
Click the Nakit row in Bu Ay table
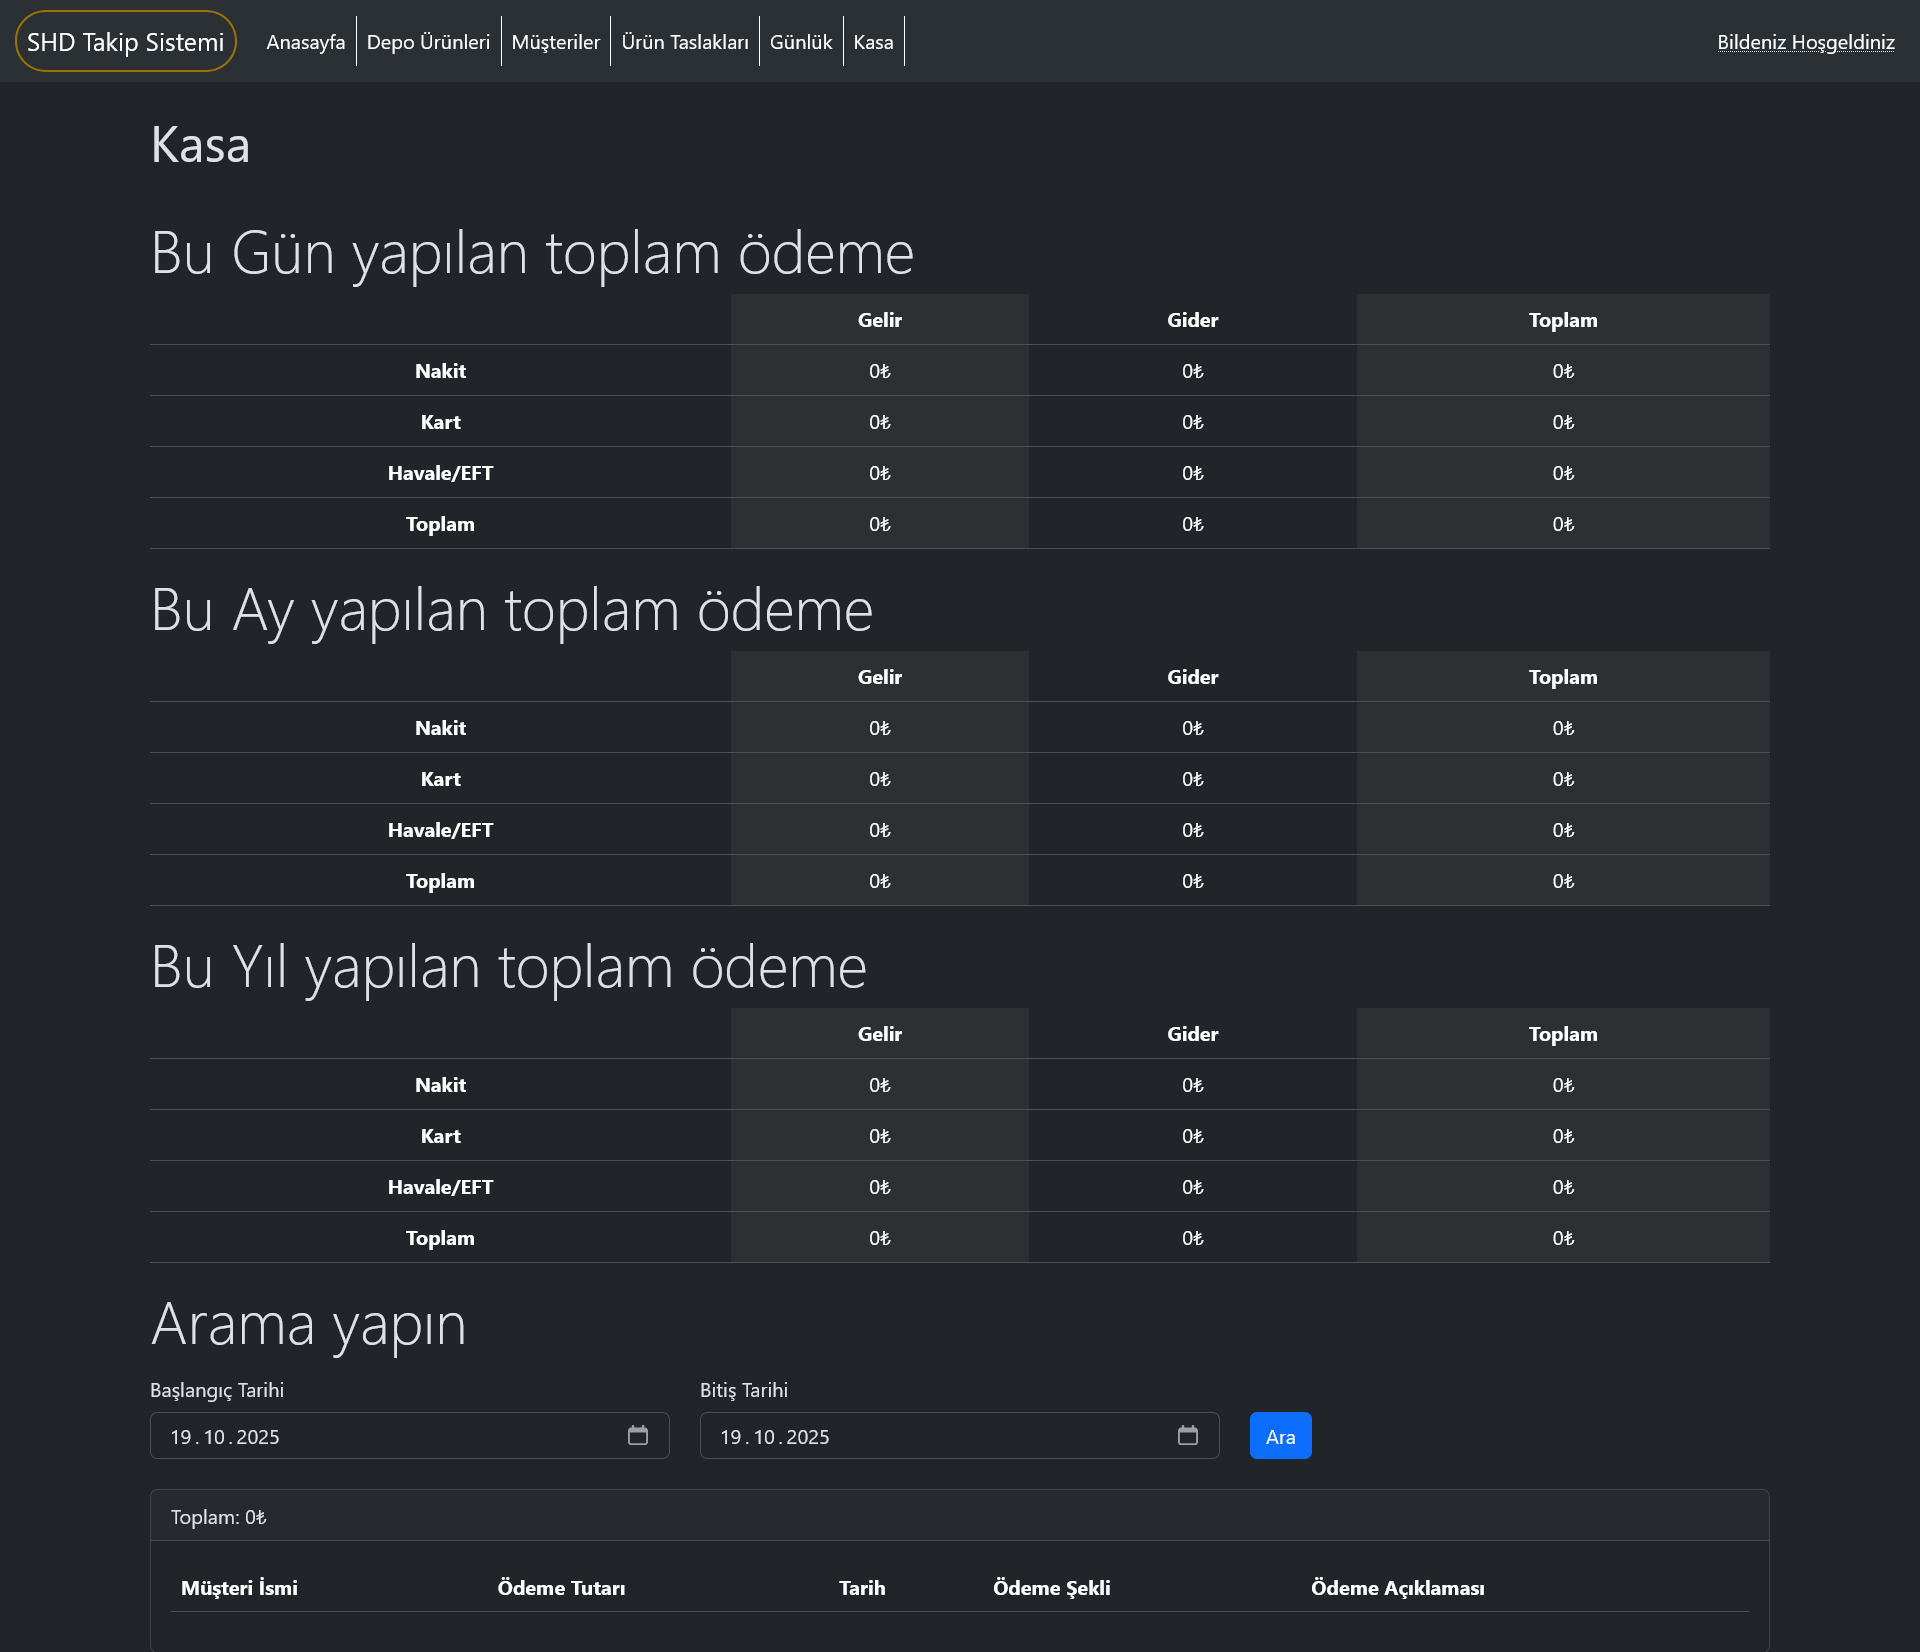coord(440,727)
